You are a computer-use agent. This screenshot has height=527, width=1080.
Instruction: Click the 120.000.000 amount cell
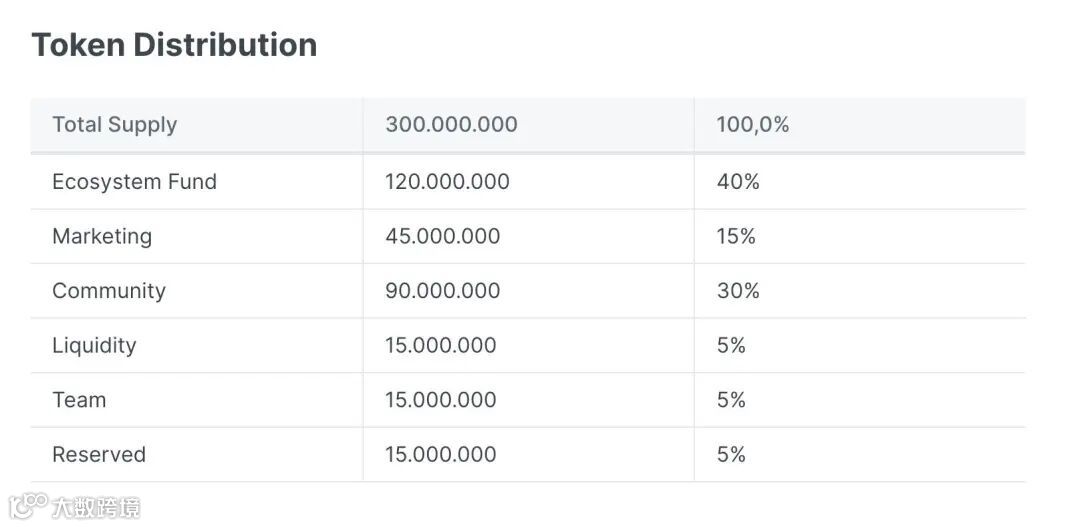click(447, 182)
